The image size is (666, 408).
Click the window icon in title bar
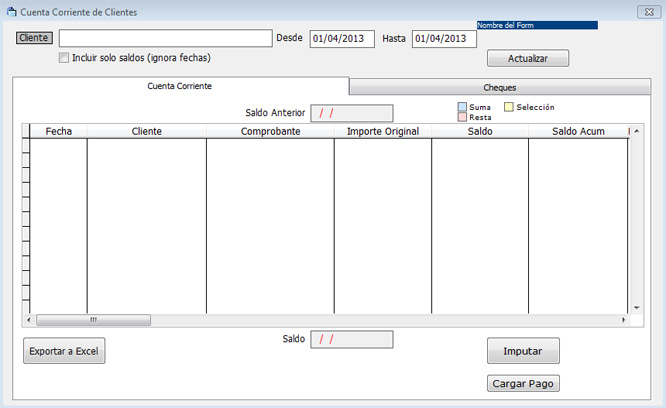(x=12, y=12)
